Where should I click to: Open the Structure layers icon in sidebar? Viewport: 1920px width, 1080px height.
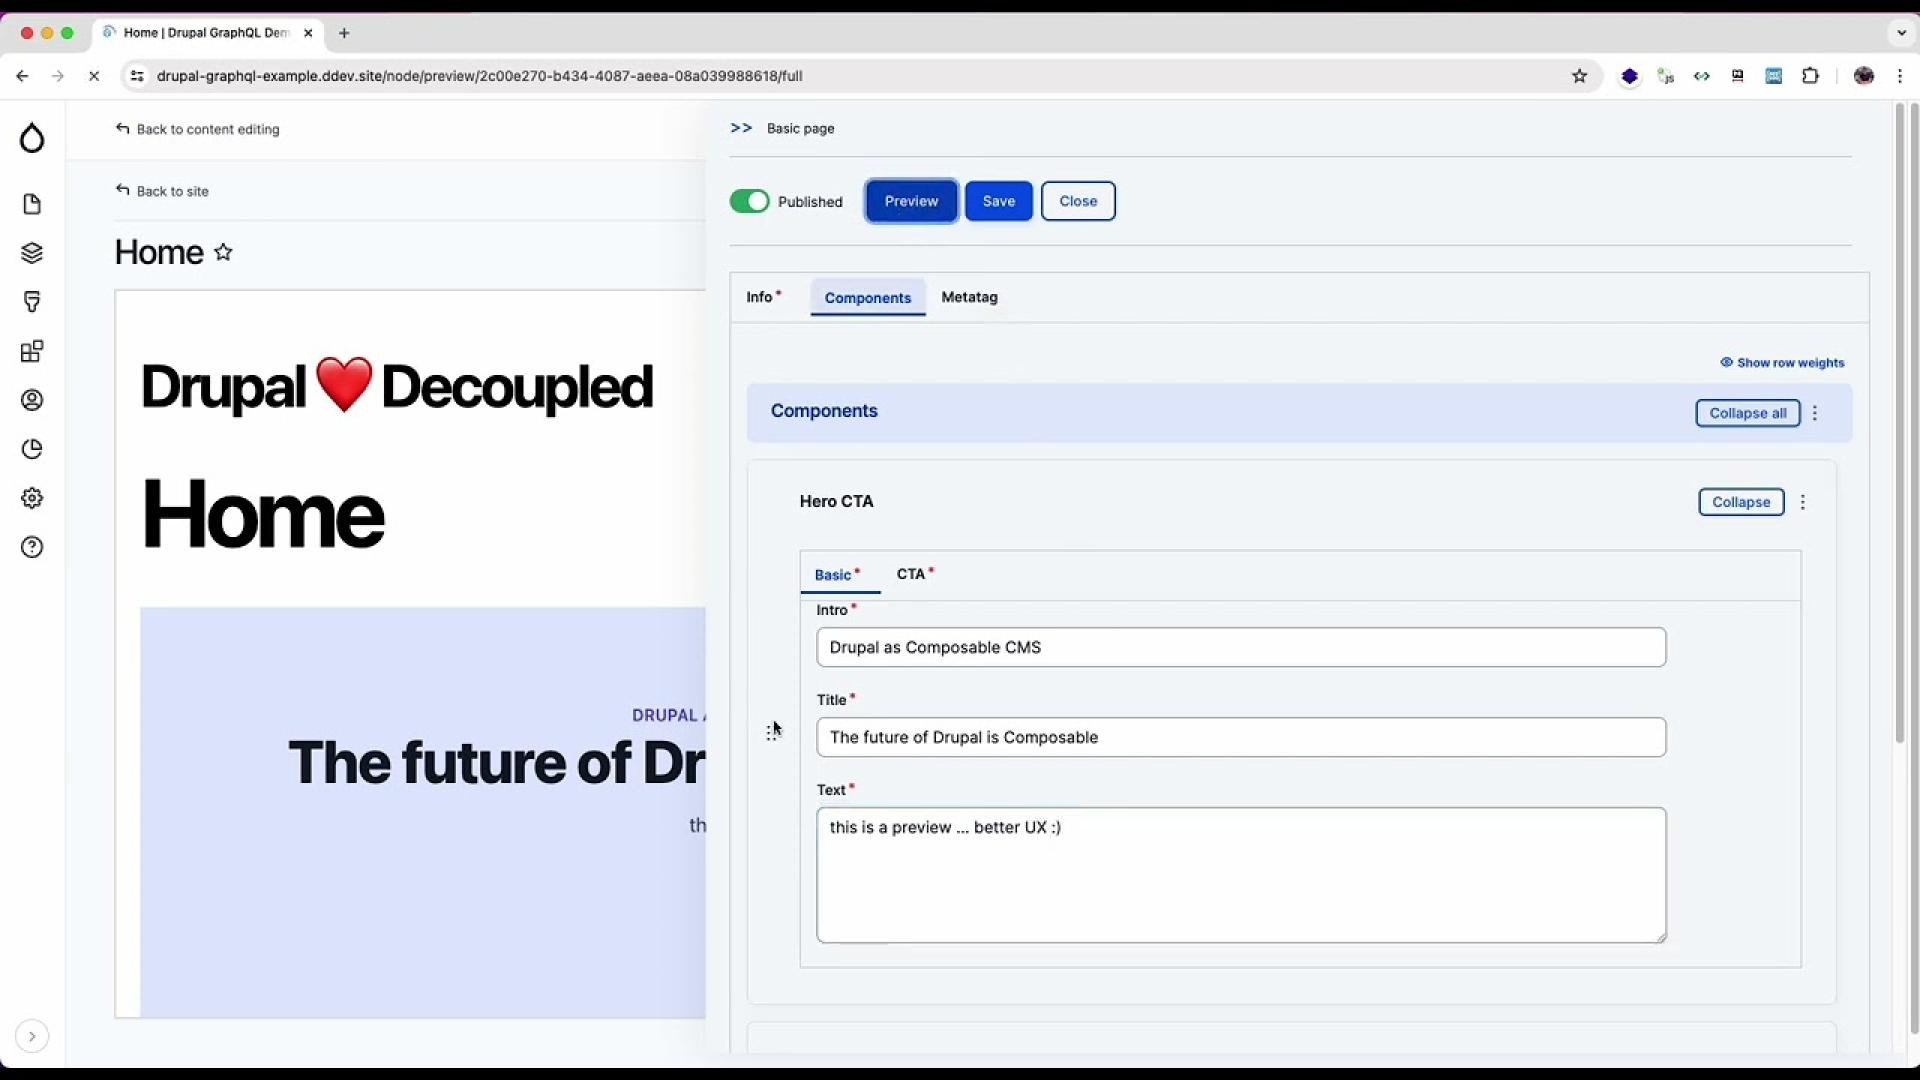pos(32,253)
